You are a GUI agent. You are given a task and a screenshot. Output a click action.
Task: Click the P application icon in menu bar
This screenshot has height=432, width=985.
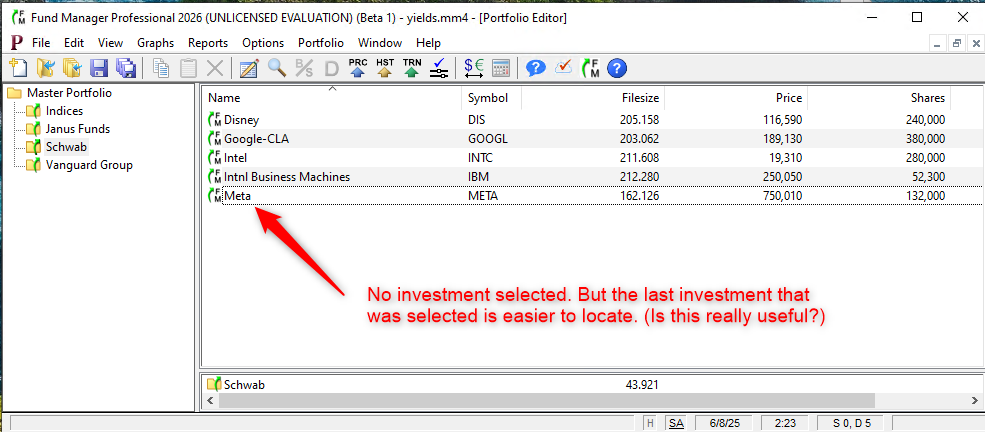pyautogui.click(x=17, y=43)
